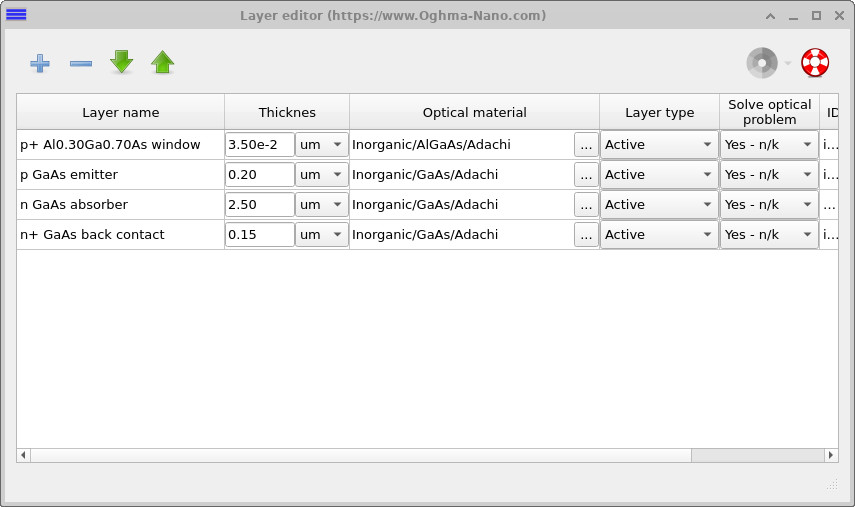Screen dimensions: 855x507
Task: Add a new layer with plus icon
Action: (40, 63)
